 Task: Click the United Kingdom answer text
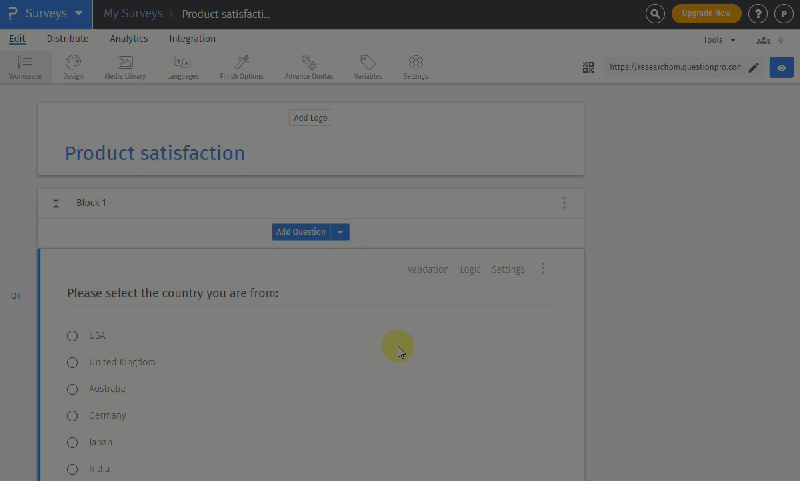coord(122,362)
